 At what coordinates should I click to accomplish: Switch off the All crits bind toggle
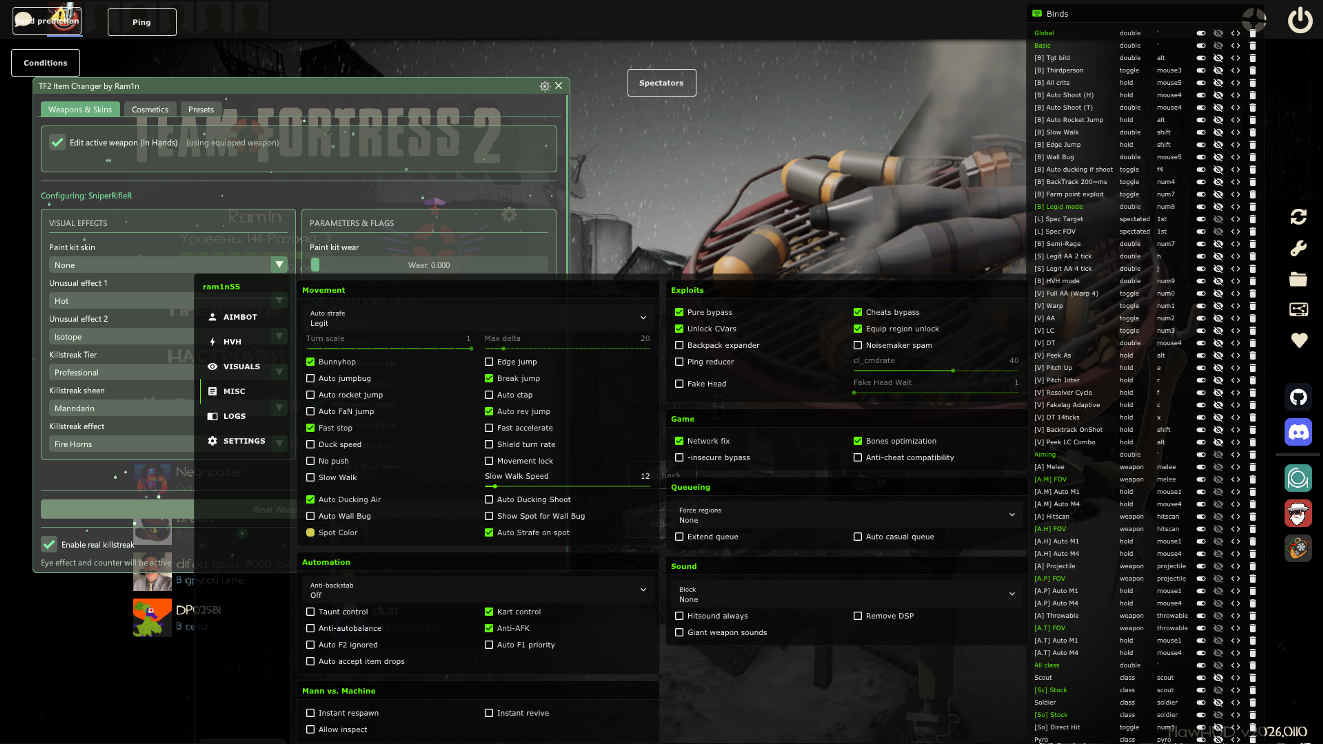(1201, 82)
